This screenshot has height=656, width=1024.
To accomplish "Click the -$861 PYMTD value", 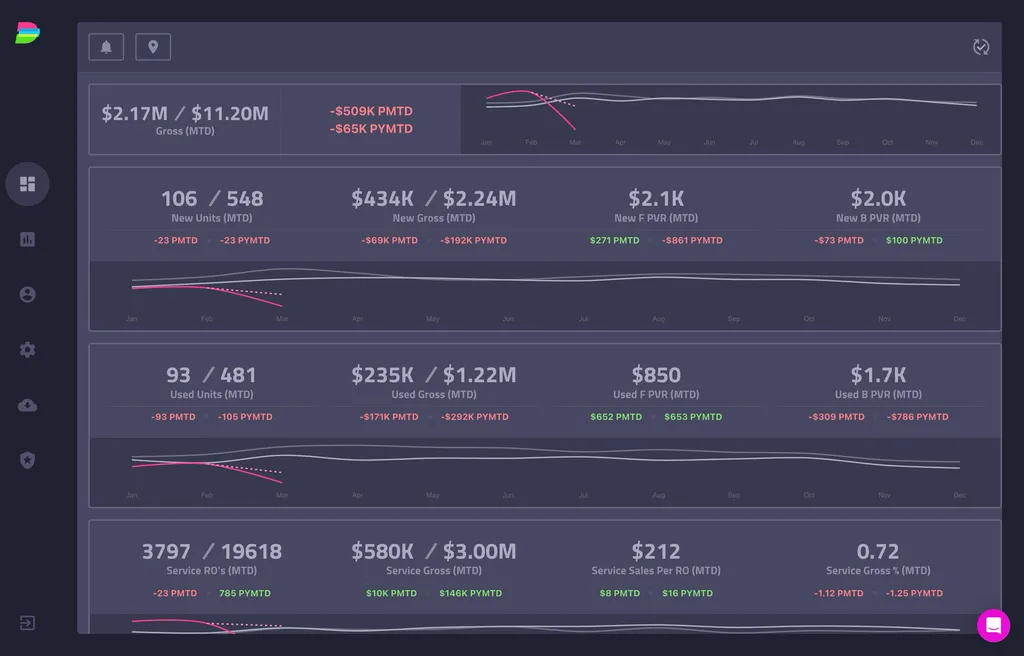I will click(x=692, y=240).
